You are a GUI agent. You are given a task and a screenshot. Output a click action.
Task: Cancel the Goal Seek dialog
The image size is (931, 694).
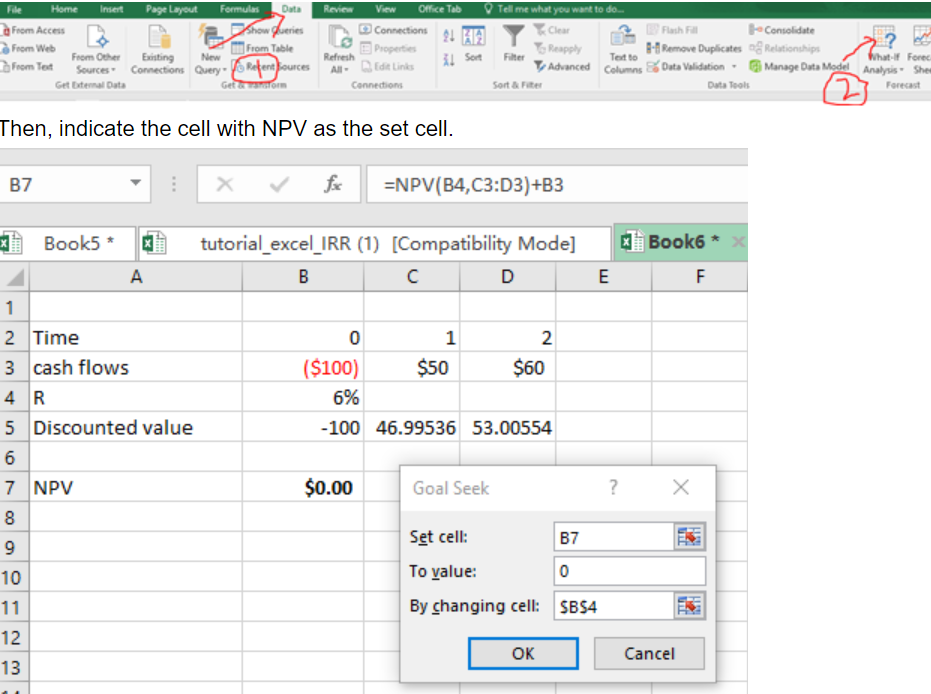pyautogui.click(x=649, y=653)
